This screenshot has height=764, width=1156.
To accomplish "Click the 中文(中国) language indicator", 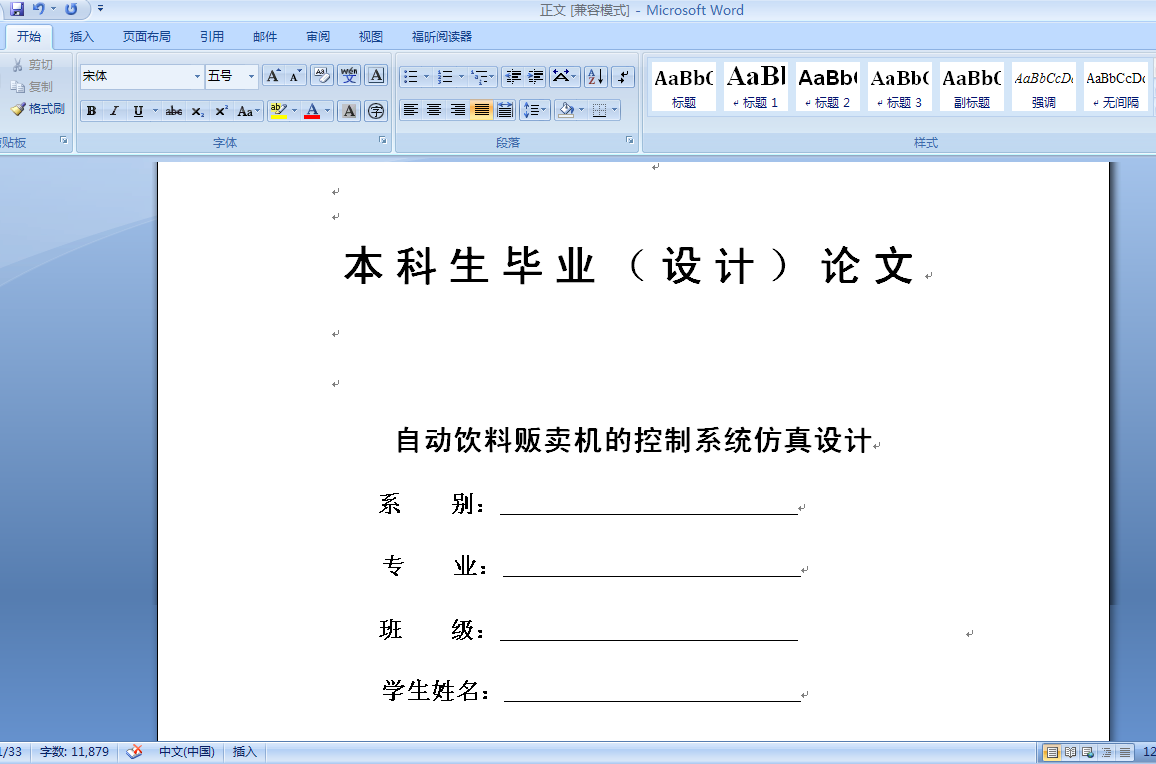I will (x=187, y=751).
